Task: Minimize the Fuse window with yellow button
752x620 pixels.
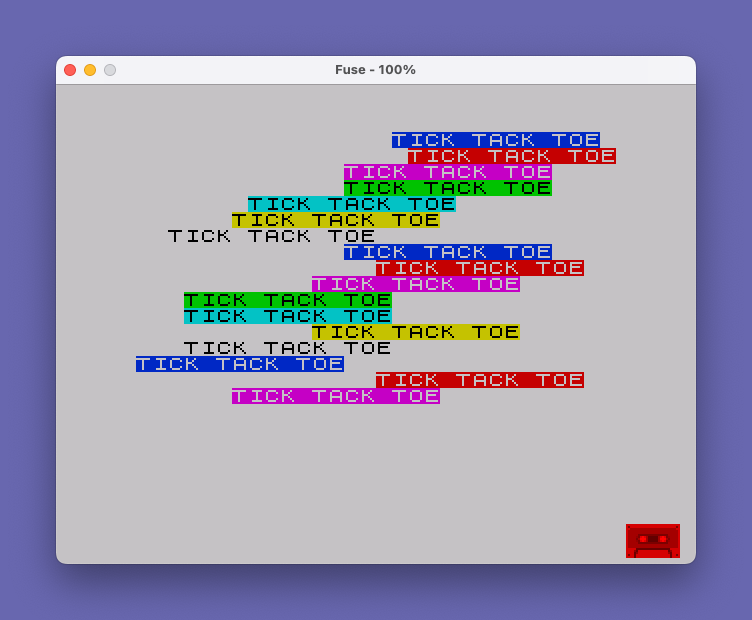Action: pyautogui.click(x=90, y=70)
